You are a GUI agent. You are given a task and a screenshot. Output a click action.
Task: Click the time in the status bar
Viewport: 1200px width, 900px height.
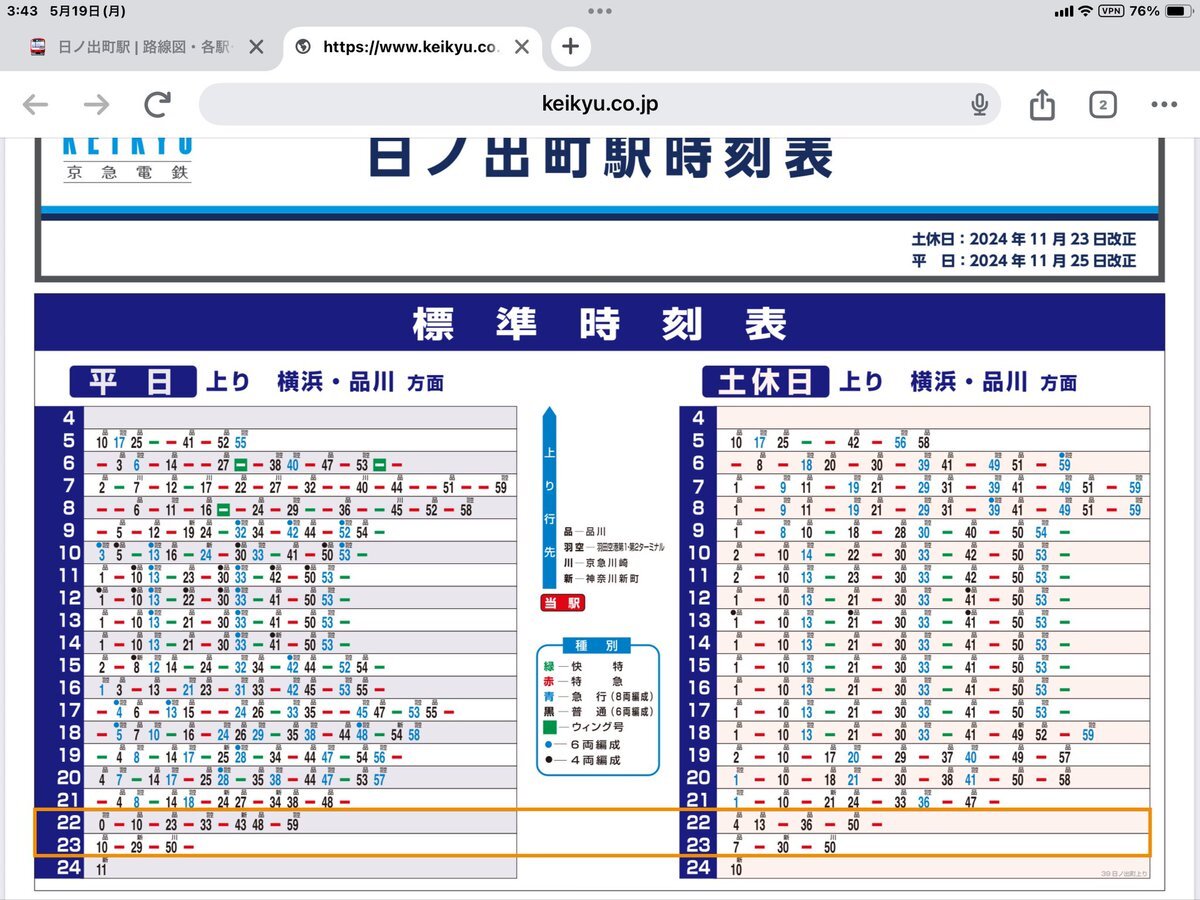coord(22,11)
